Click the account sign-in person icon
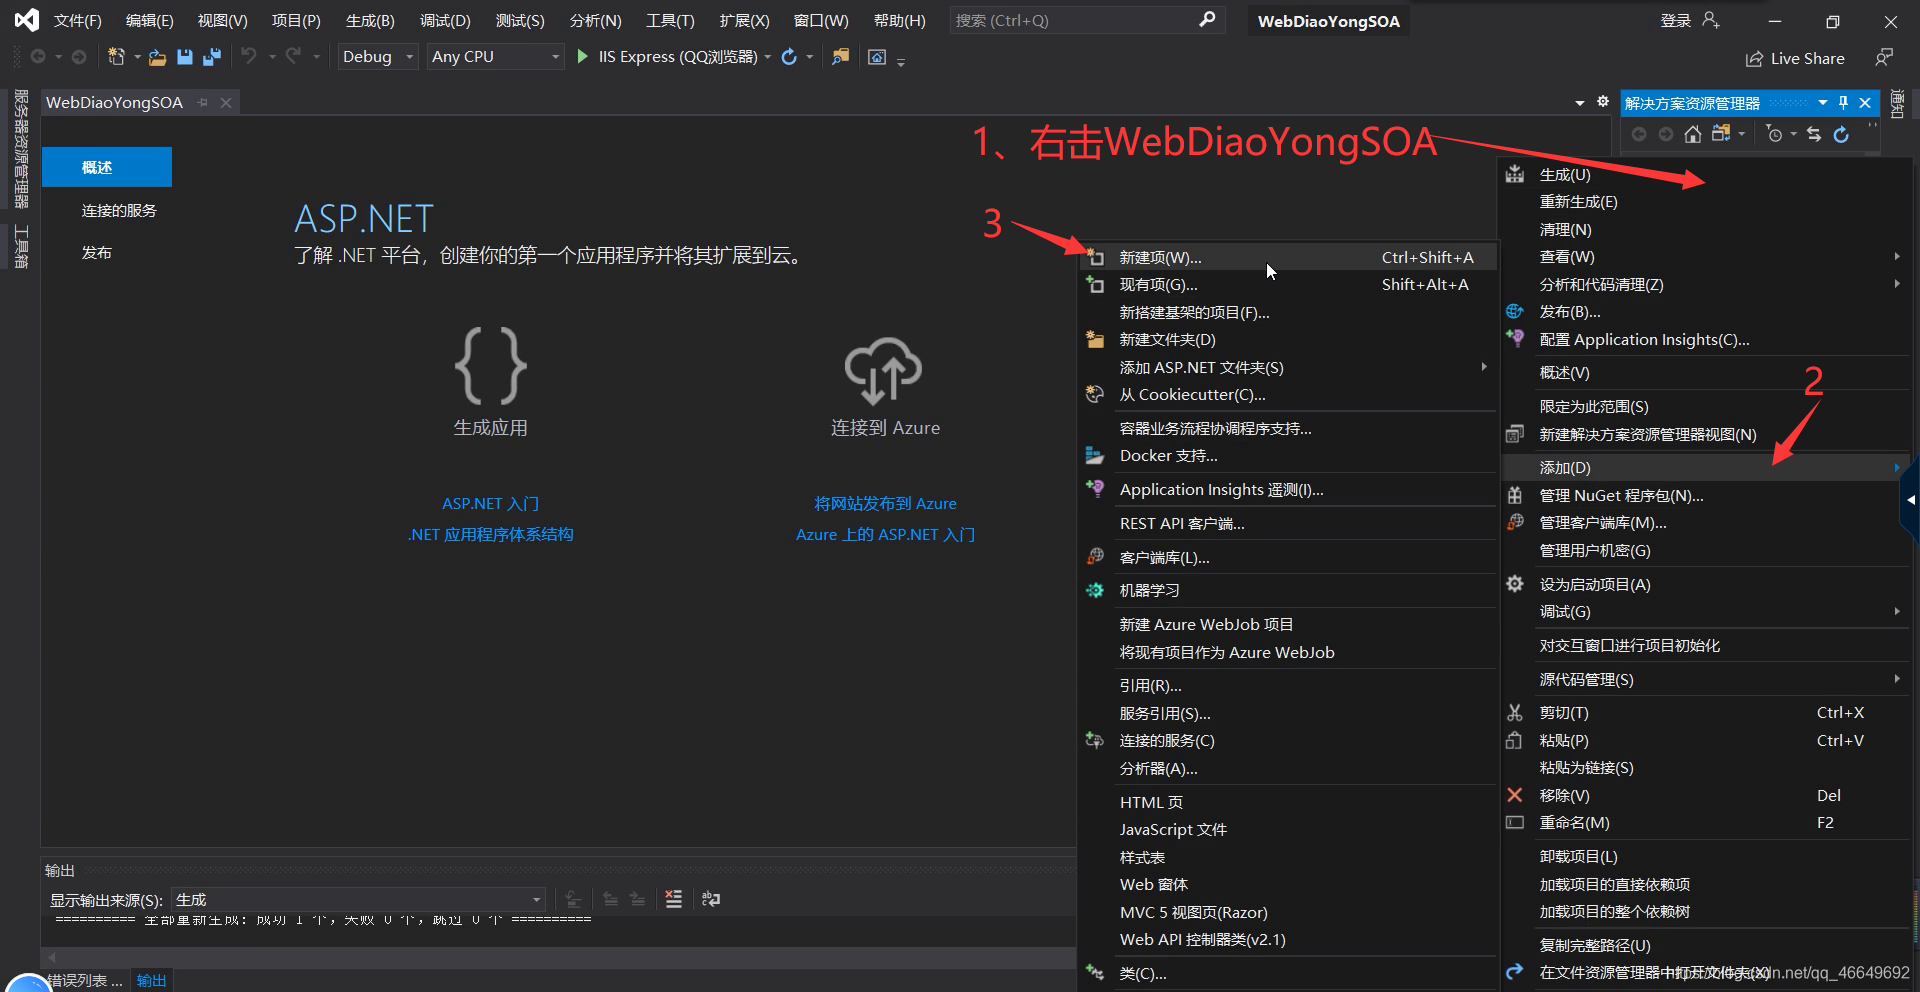Image resolution: width=1920 pixels, height=992 pixels. click(x=1711, y=20)
